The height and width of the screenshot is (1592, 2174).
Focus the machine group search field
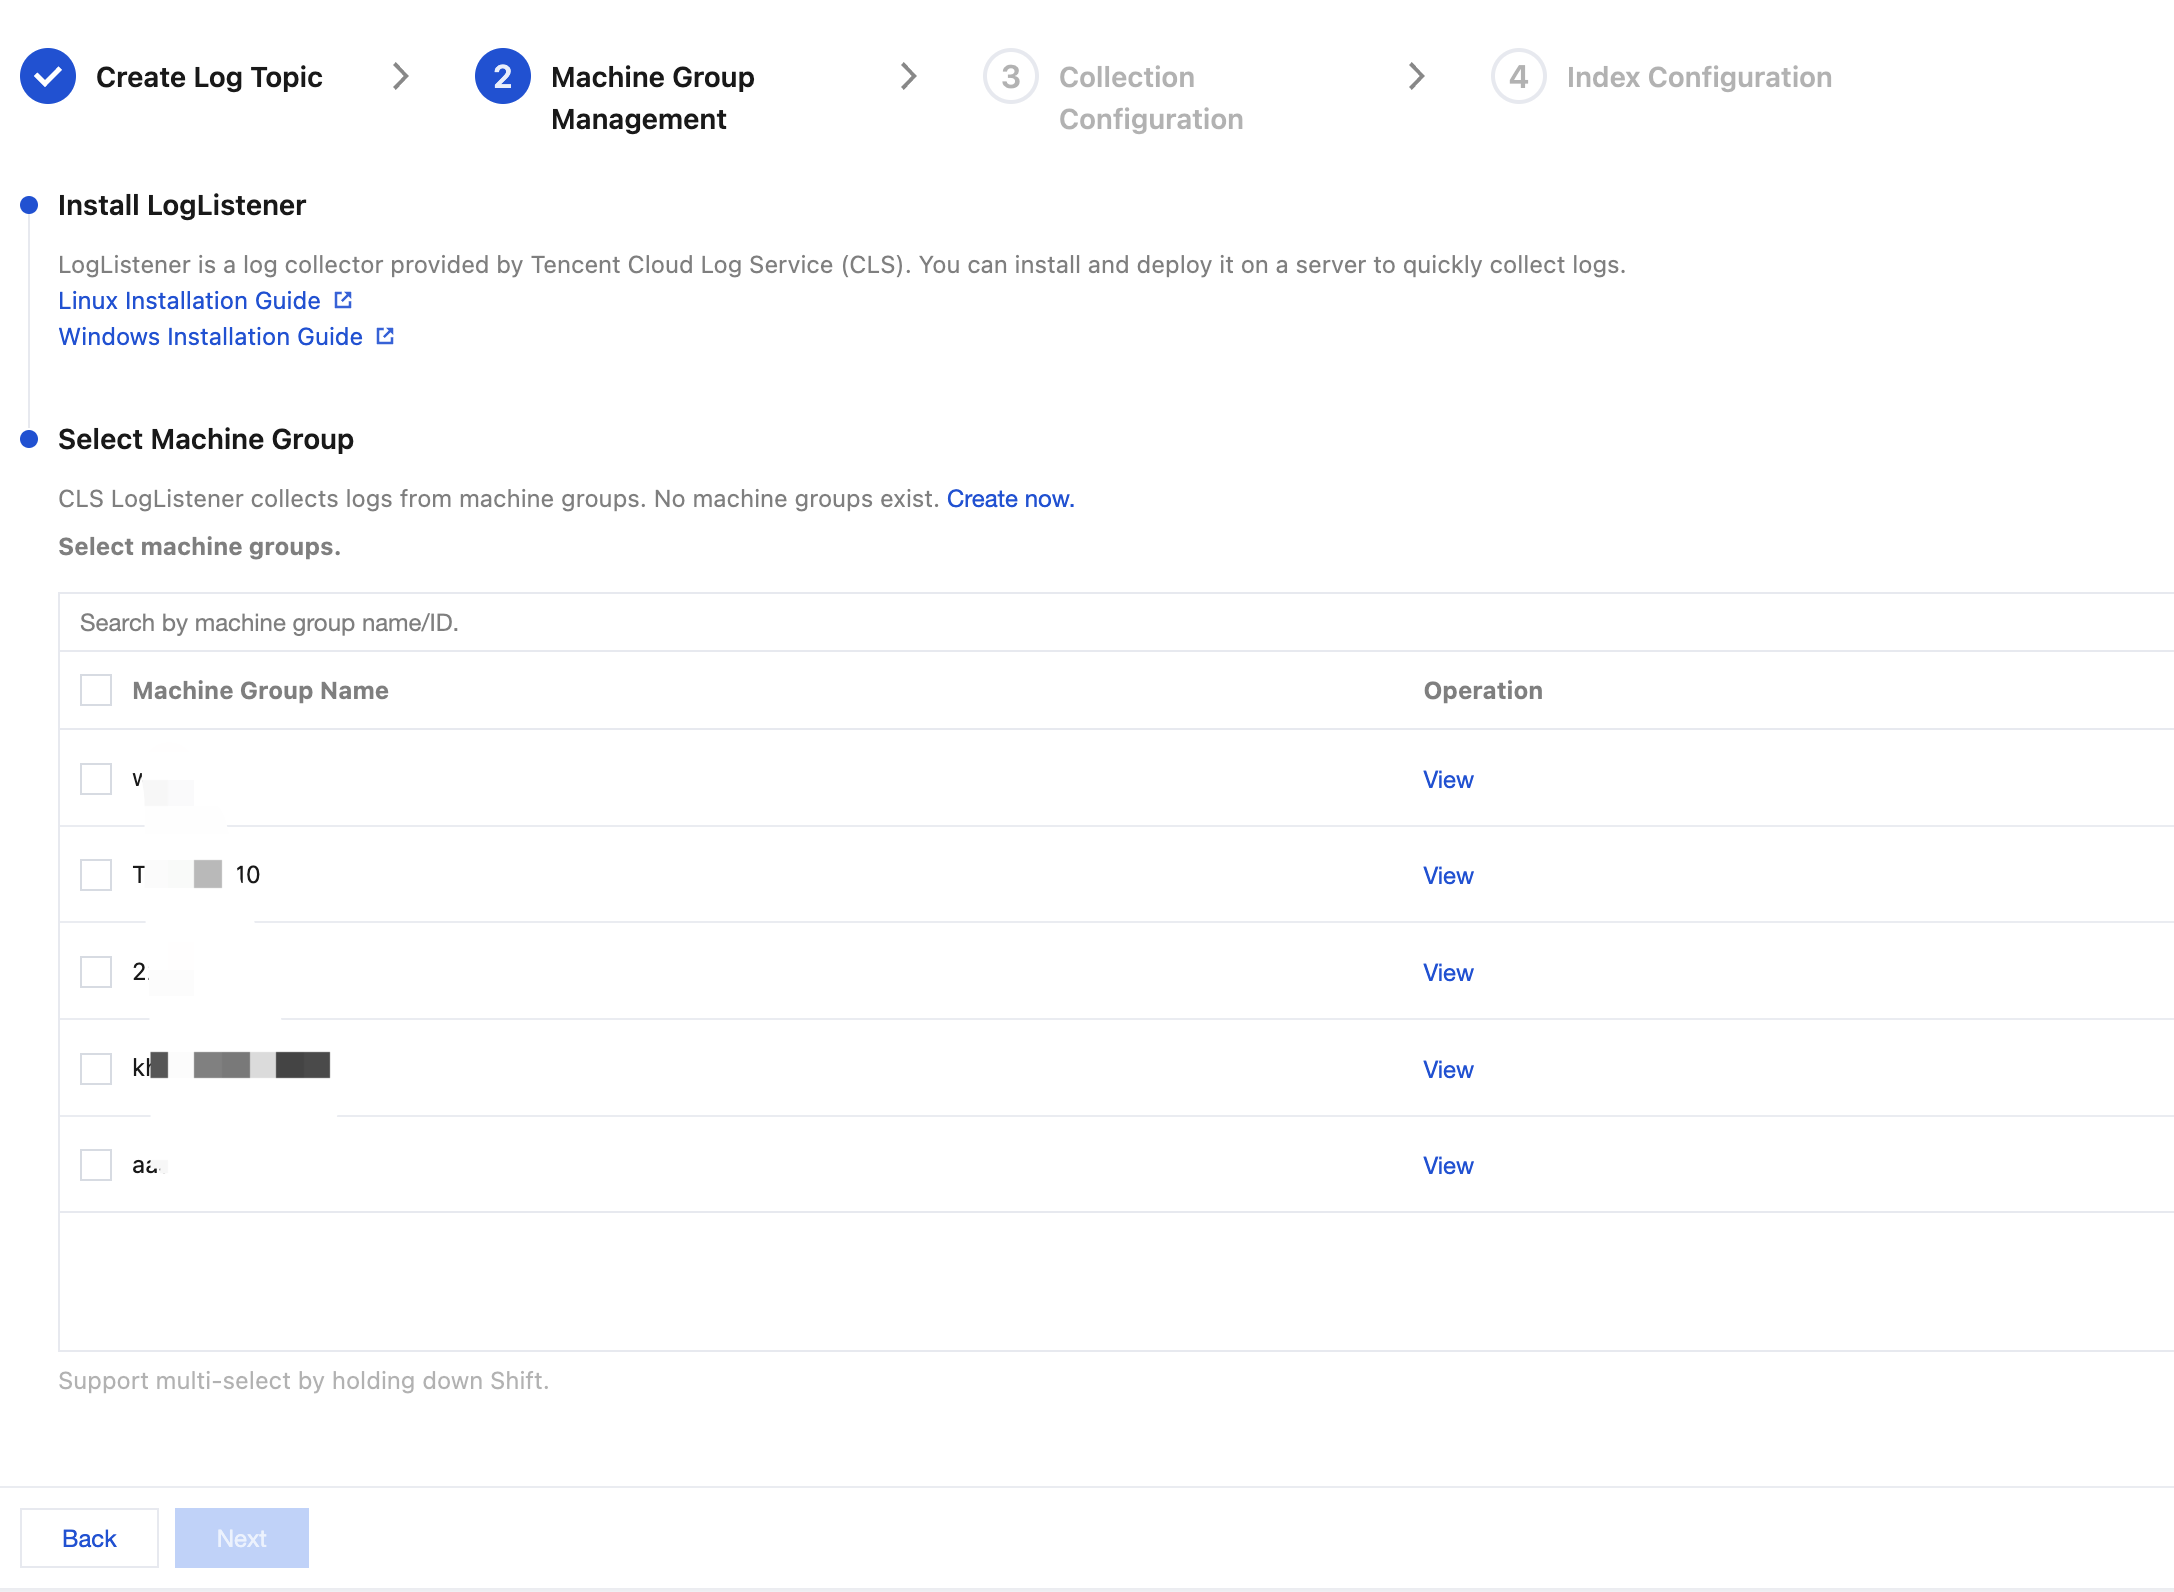[700, 622]
